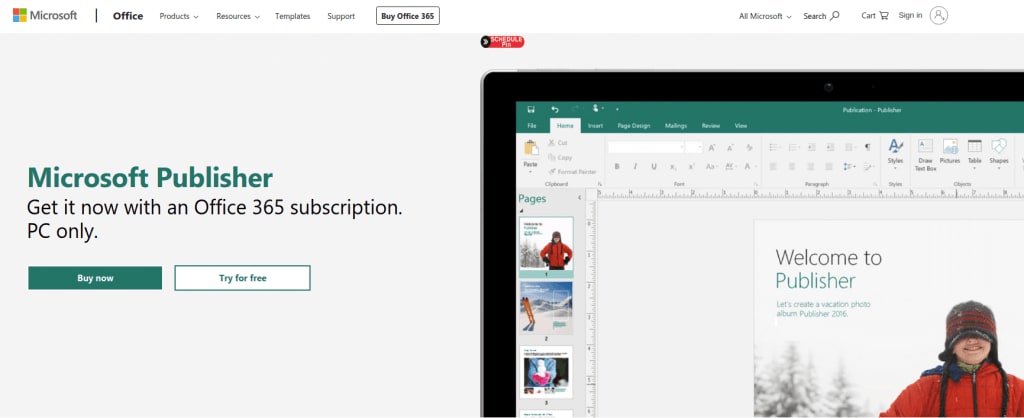Toggle Underline formatting
The height and width of the screenshot is (418, 1024).
(x=654, y=167)
